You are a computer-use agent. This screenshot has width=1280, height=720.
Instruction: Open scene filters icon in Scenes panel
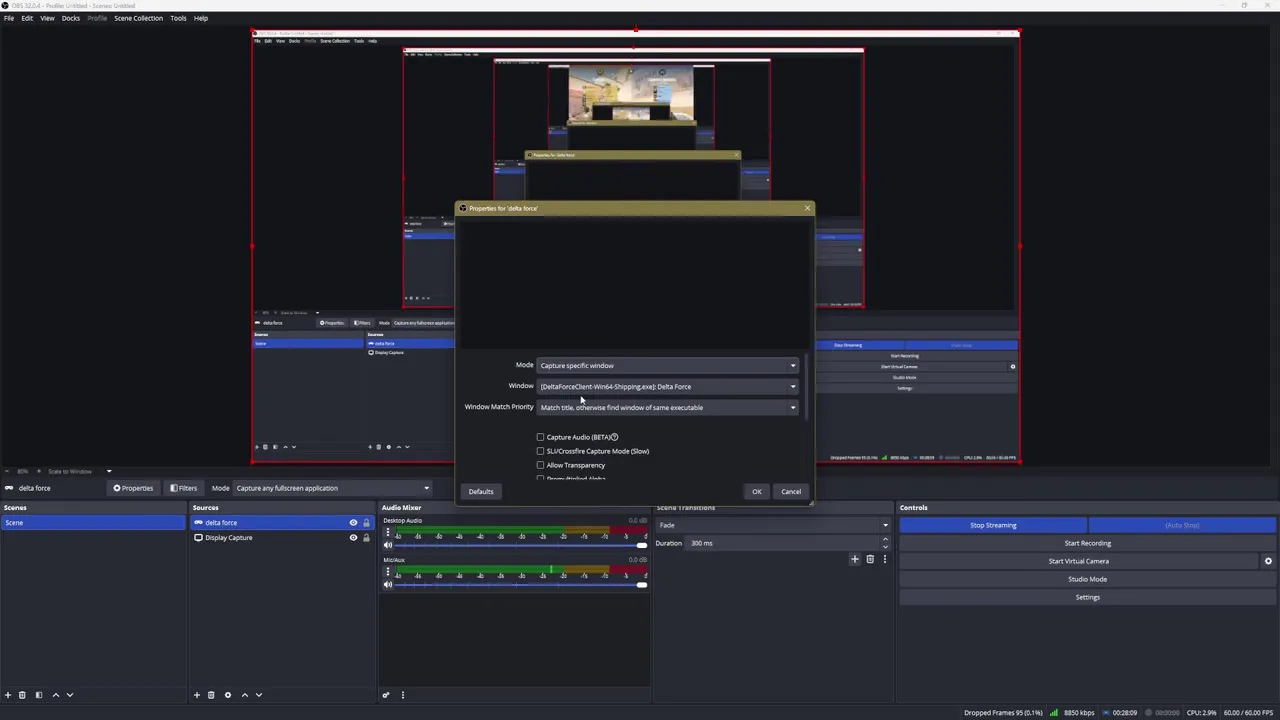pos(39,695)
